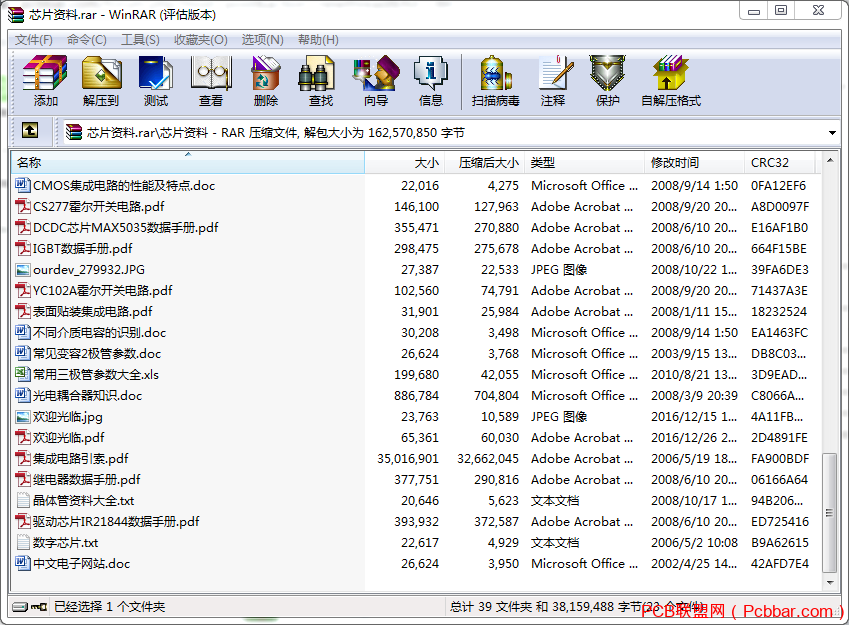This screenshot has height=625, width=849.
Task: Open the Favorites (收藏夹) menu
Action: pyautogui.click(x=201, y=40)
